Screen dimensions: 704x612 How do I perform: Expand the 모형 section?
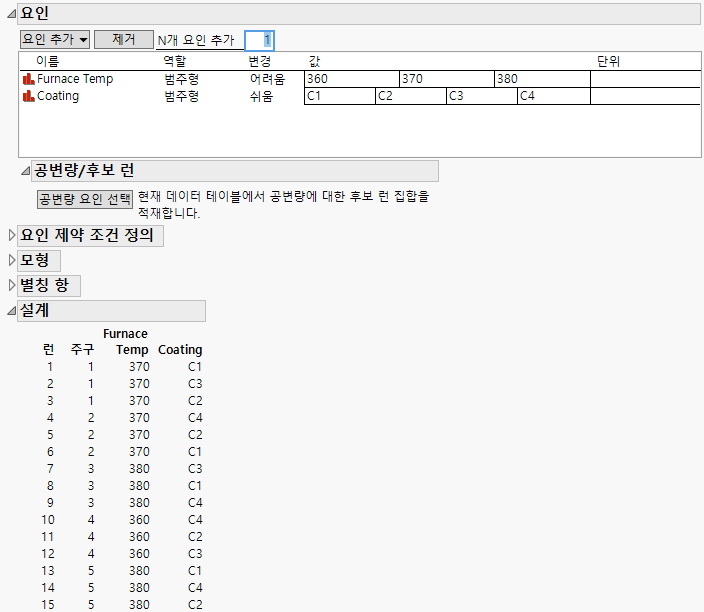[x=12, y=260]
